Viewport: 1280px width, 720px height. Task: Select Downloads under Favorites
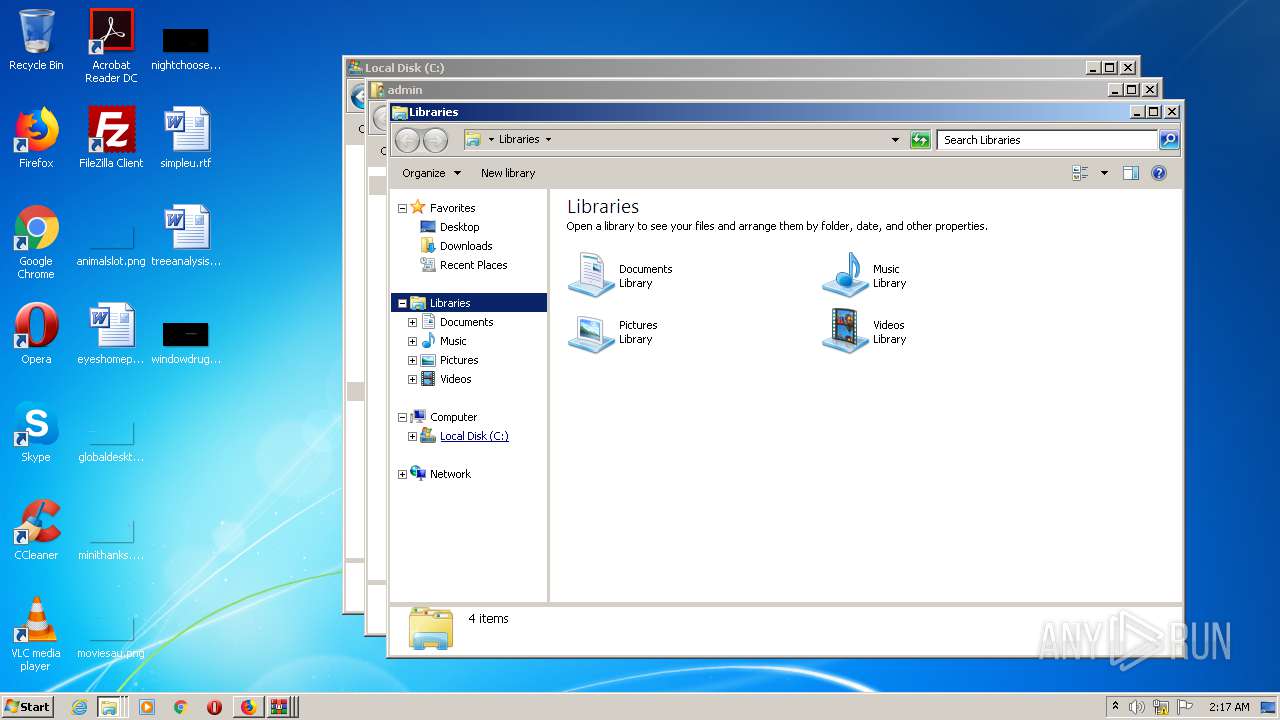tap(466, 246)
